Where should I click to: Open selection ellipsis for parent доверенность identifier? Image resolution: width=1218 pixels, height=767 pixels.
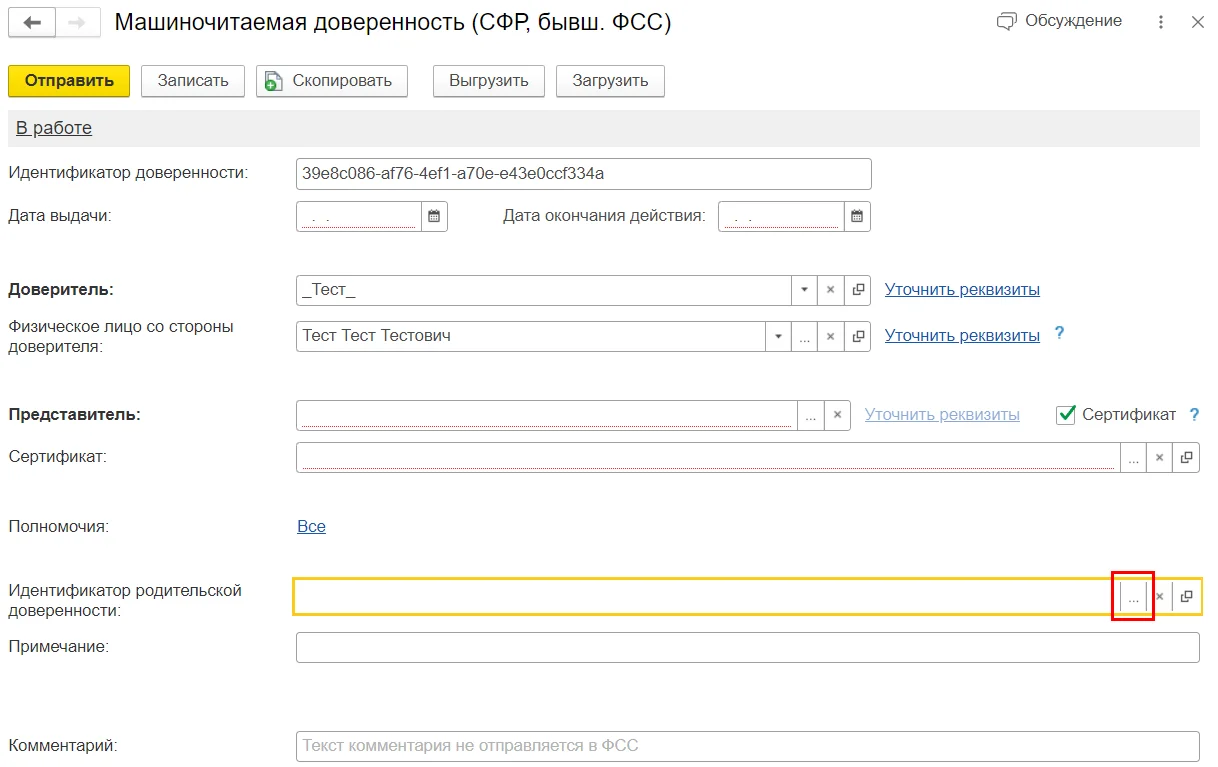click(1133, 597)
